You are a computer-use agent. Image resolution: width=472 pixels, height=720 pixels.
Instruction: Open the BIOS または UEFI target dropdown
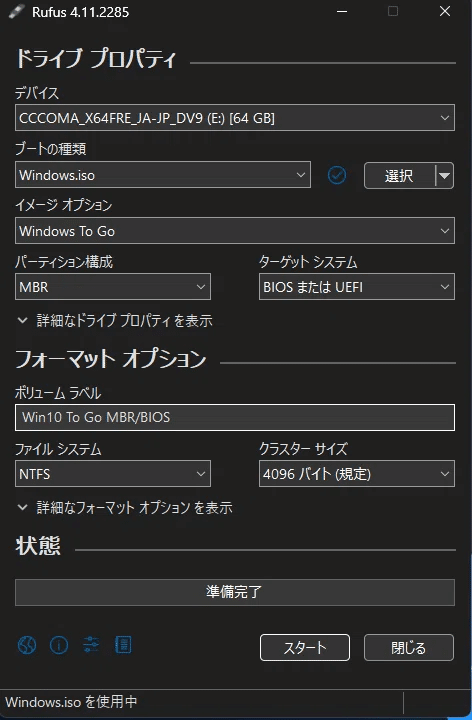[x=357, y=287]
